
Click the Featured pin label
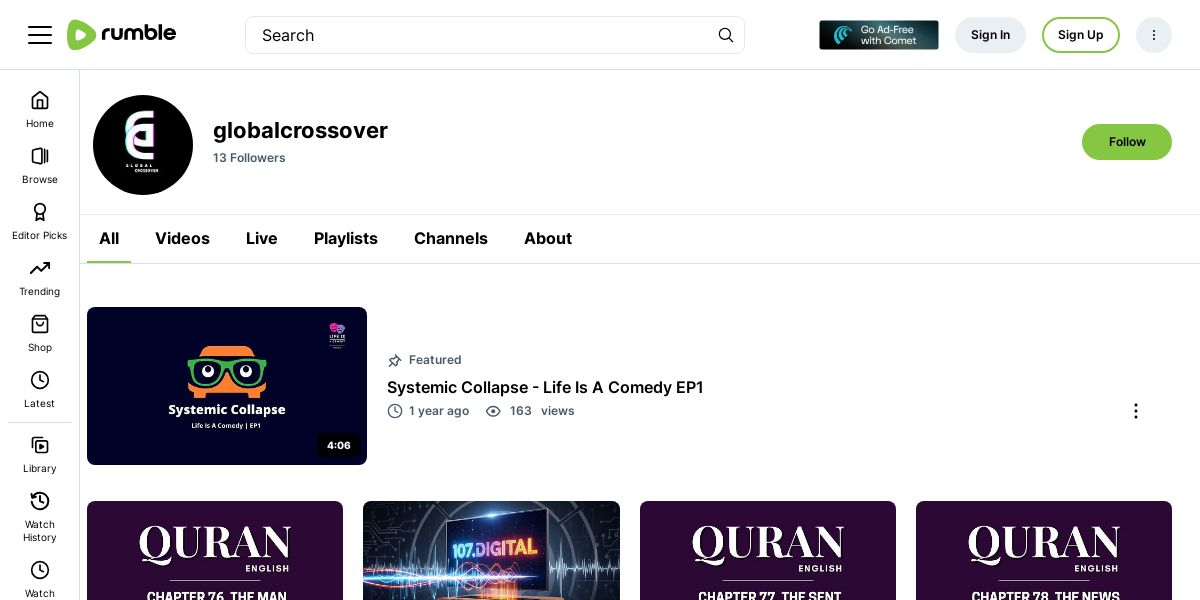(424, 360)
